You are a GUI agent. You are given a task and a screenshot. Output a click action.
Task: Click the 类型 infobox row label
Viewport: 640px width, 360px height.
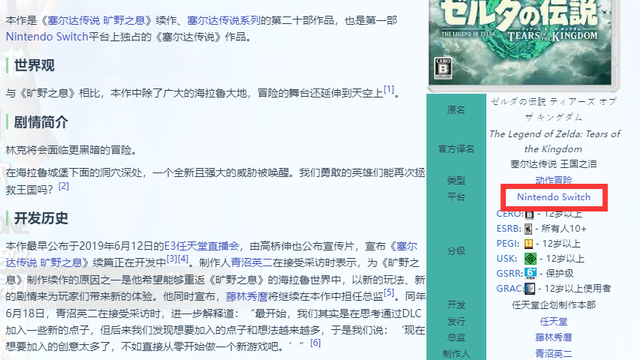(456, 180)
